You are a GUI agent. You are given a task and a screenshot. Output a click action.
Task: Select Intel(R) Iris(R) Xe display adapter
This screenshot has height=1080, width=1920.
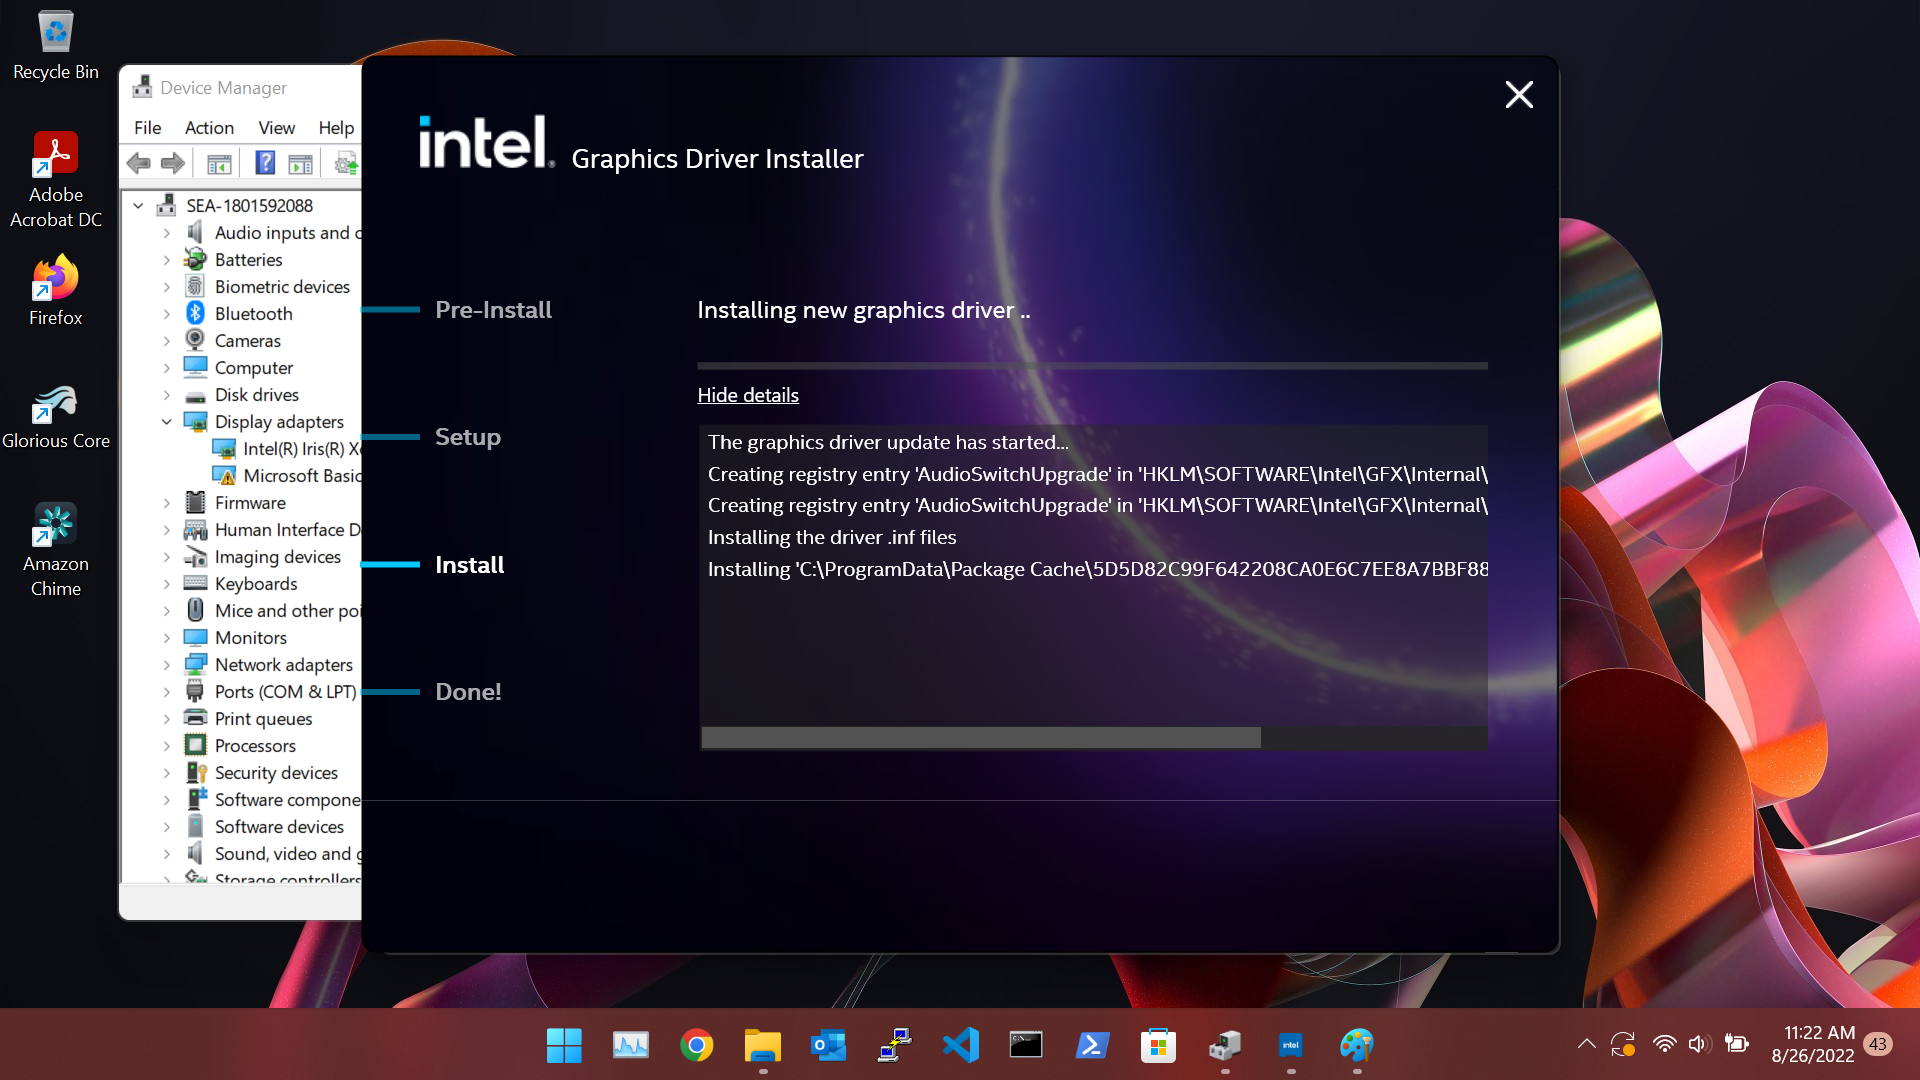301,449
